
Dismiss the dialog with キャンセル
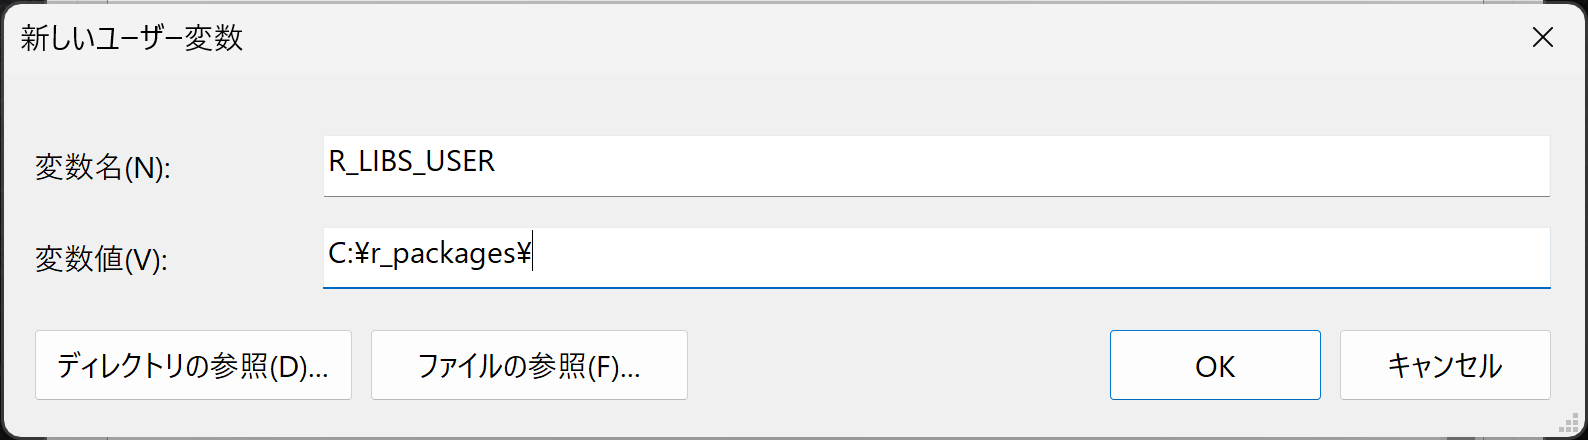[1445, 366]
